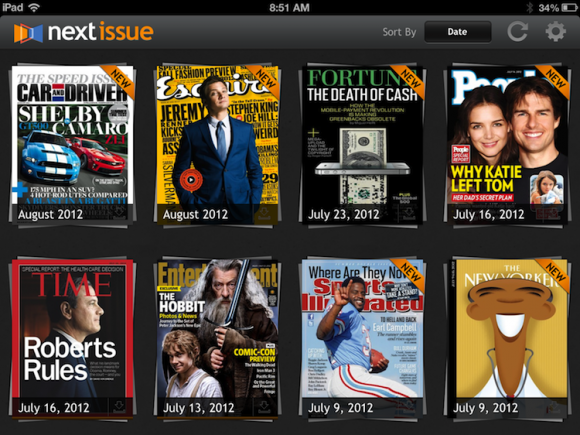Tap the 8:51 AM clock
The width and height of the screenshot is (580, 435).
click(290, 7)
